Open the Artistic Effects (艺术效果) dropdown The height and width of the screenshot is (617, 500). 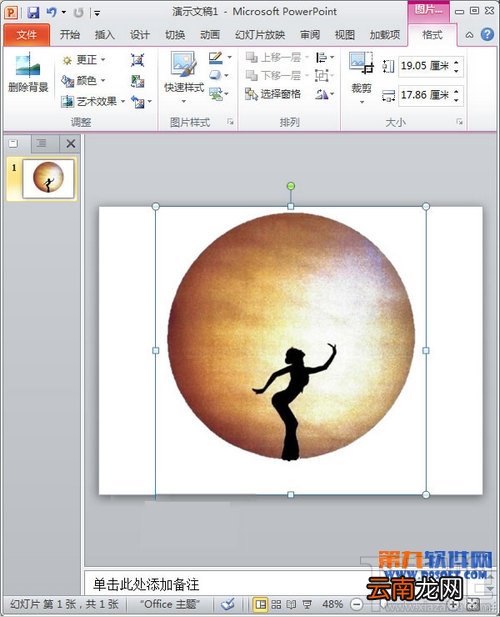(x=93, y=102)
